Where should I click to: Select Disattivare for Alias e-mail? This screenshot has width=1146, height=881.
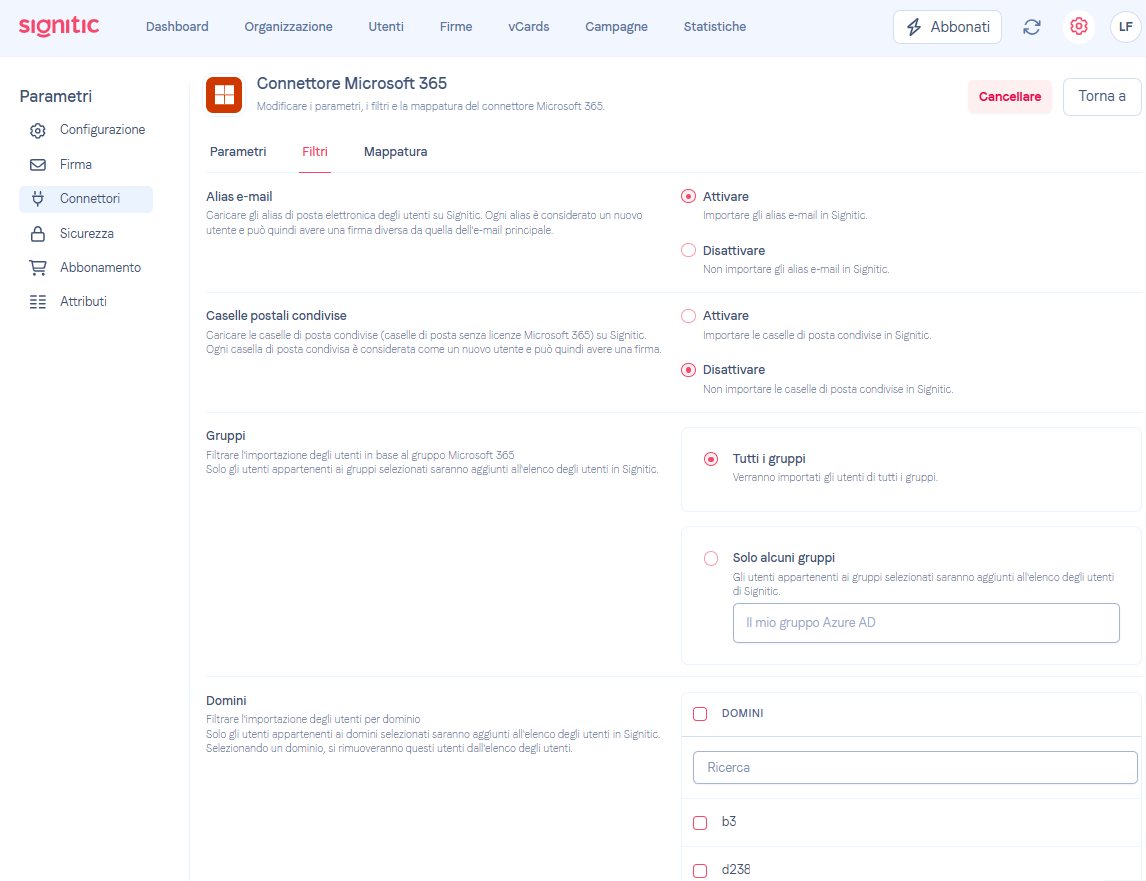[688, 250]
